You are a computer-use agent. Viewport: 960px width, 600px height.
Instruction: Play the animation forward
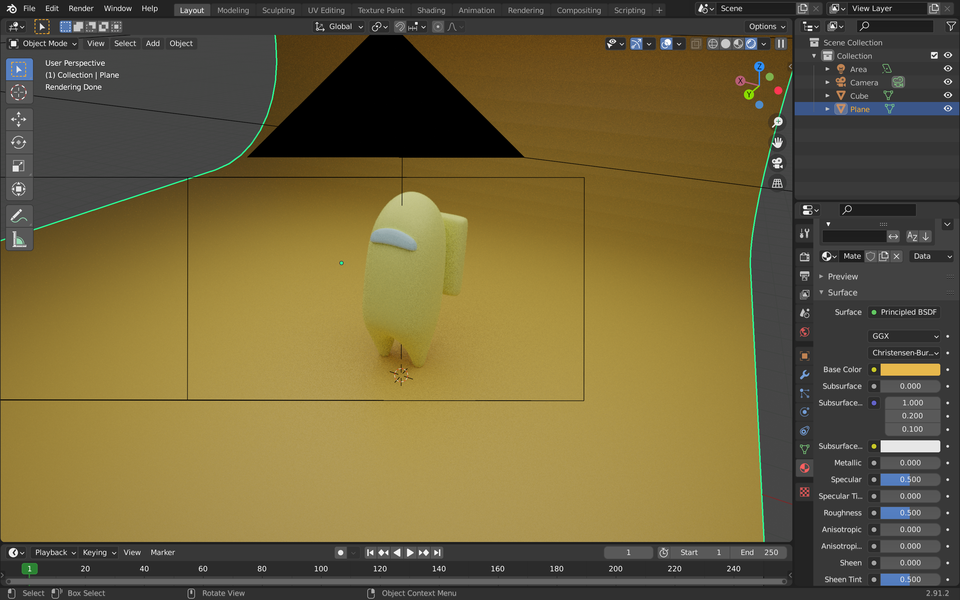click(x=410, y=552)
